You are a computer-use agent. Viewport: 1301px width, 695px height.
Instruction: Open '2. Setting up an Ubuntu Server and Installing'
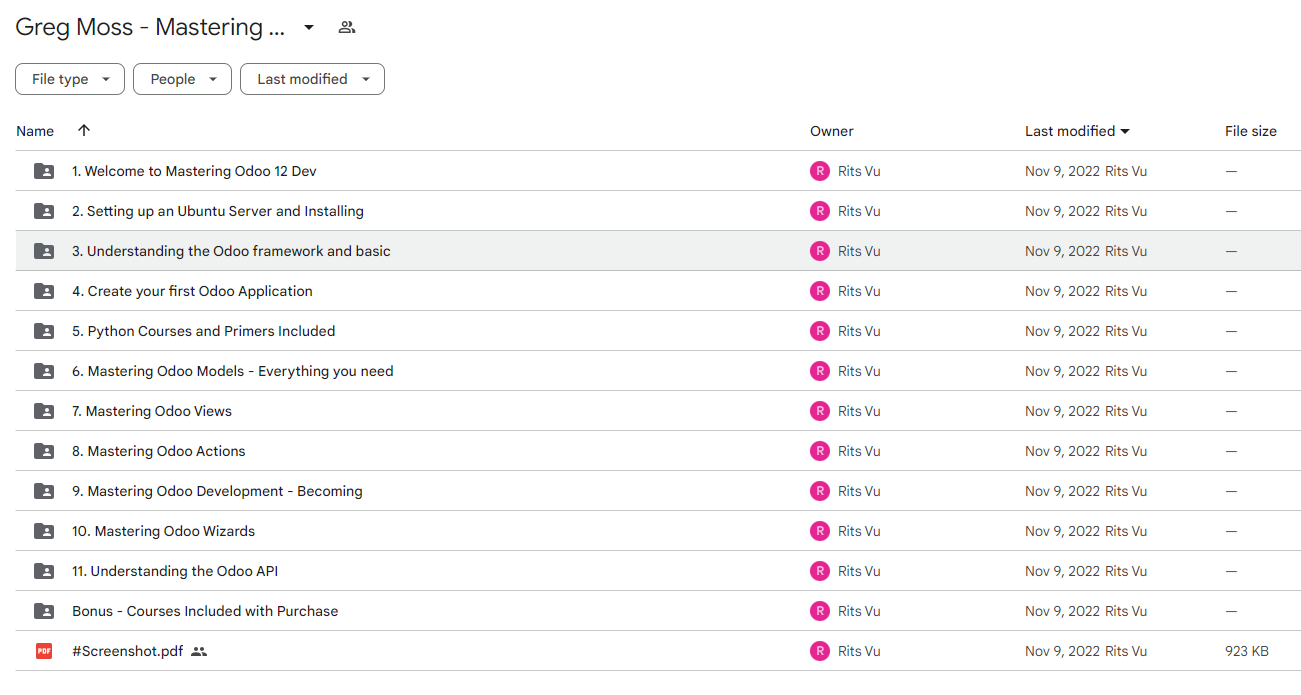(218, 211)
